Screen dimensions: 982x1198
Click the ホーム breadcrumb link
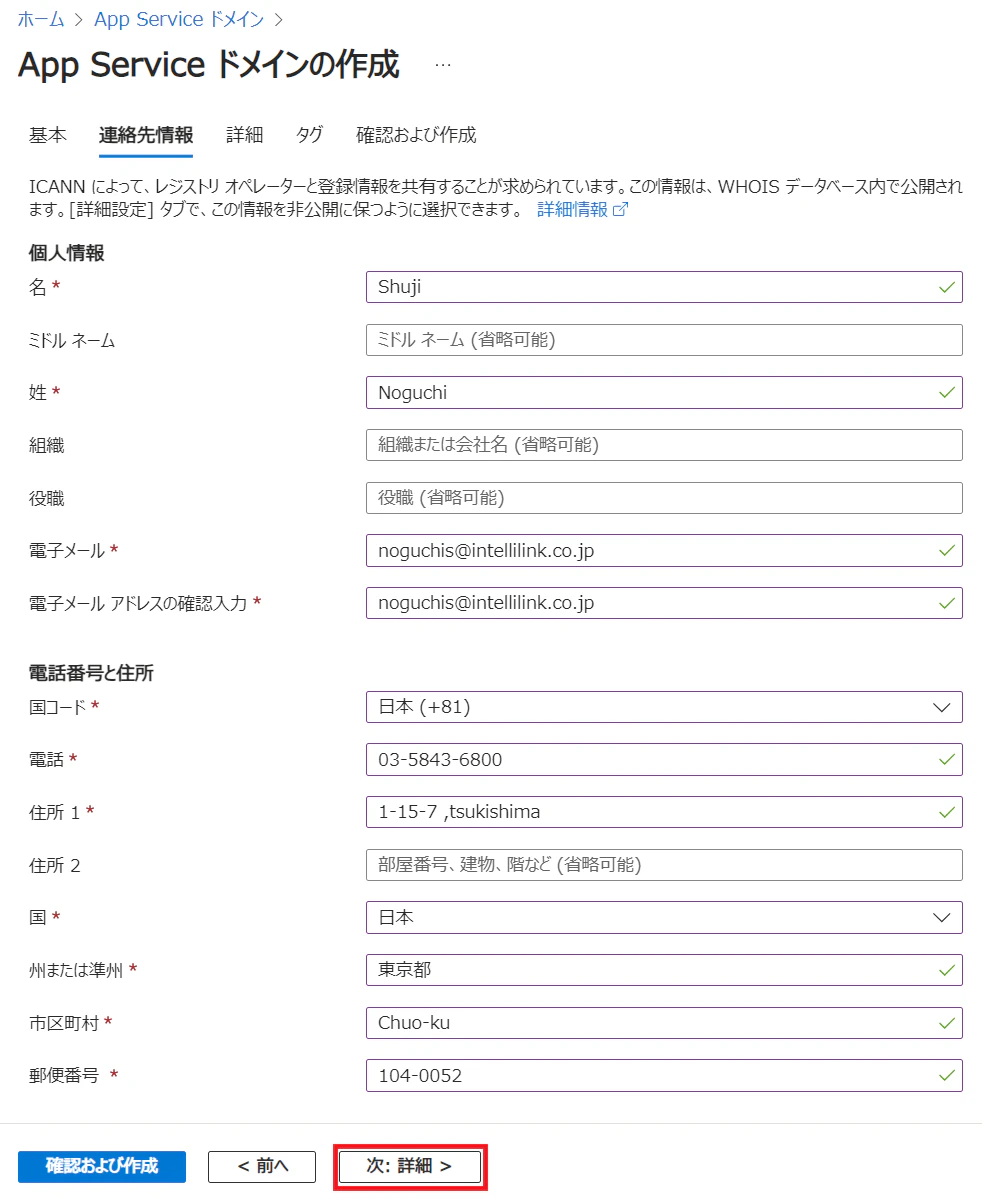(41, 19)
